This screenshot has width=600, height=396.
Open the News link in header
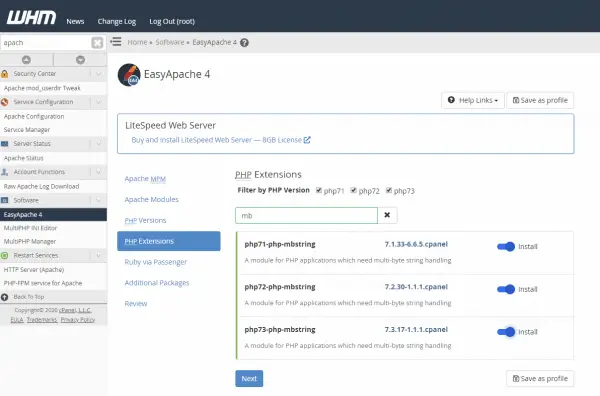[75, 21]
